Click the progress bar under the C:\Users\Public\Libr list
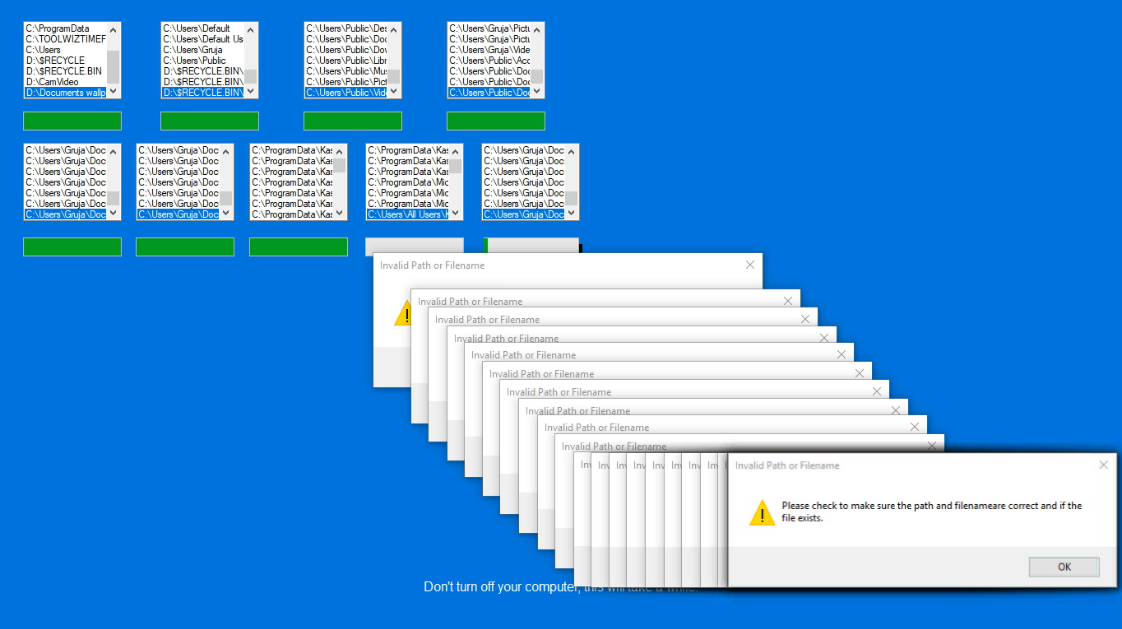 click(x=353, y=121)
